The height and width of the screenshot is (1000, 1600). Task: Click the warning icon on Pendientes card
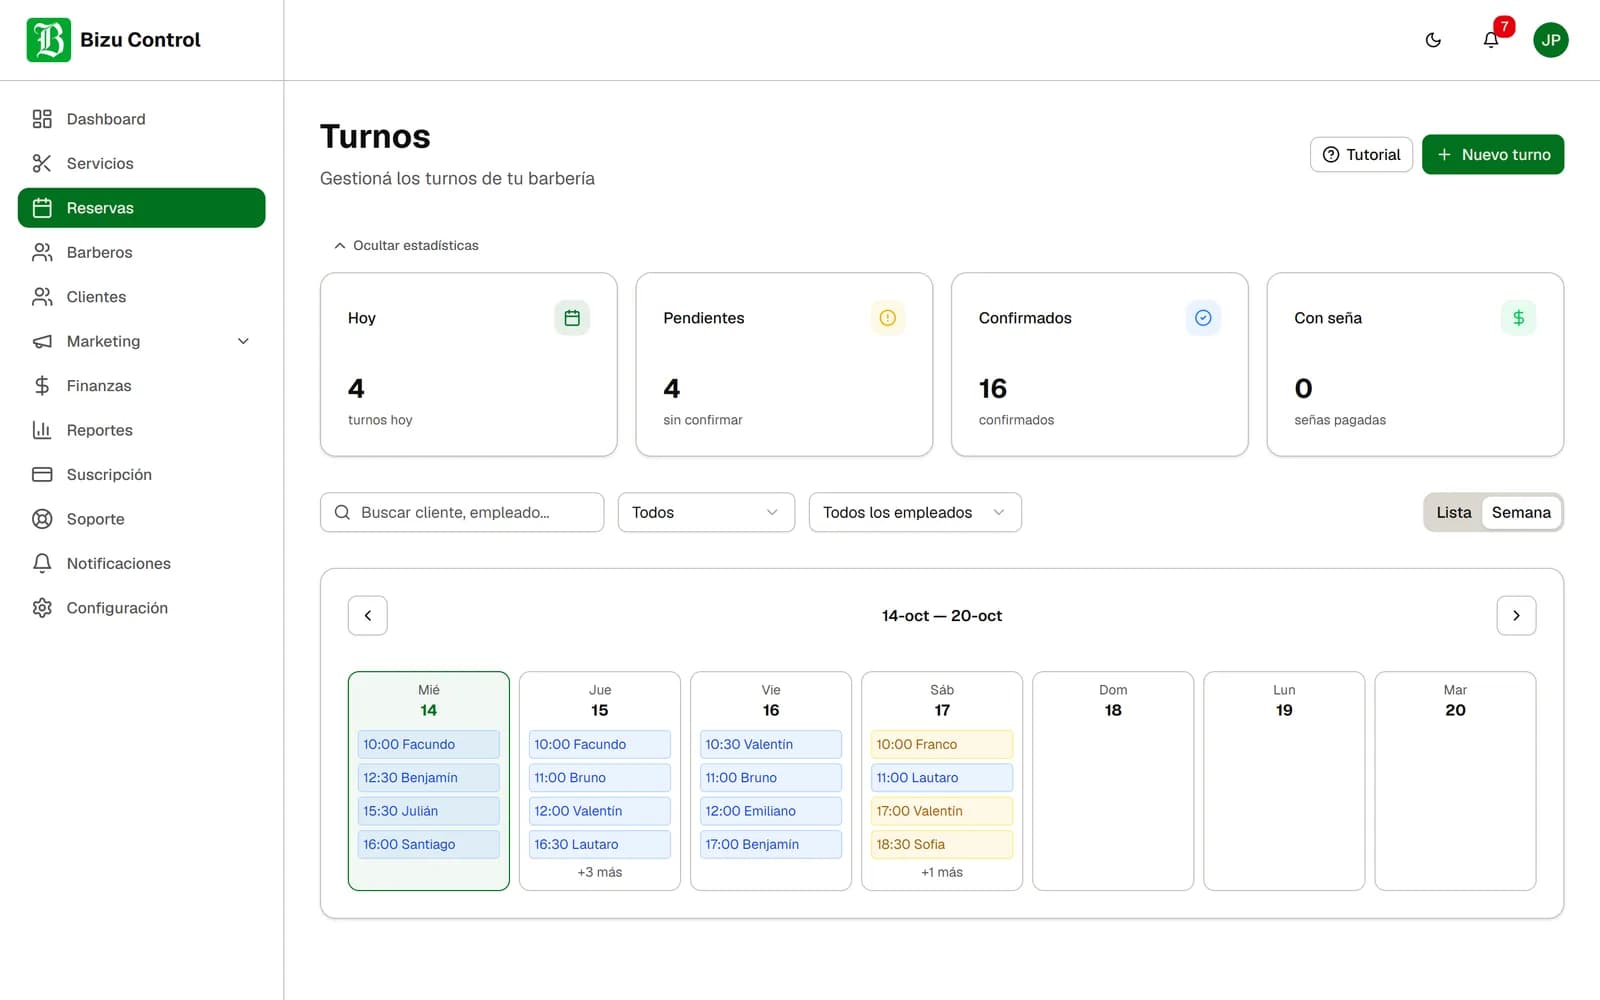887,318
